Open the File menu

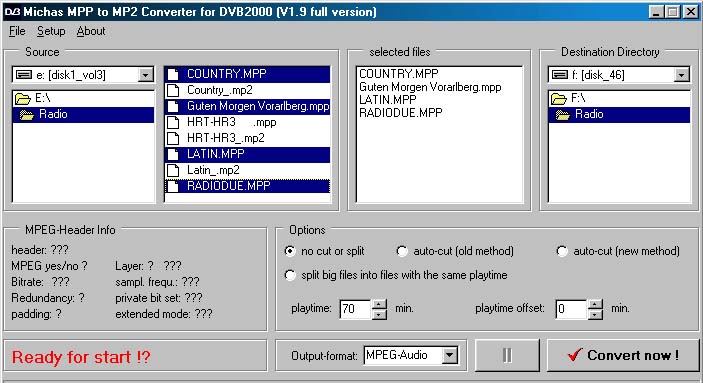[x=17, y=31]
